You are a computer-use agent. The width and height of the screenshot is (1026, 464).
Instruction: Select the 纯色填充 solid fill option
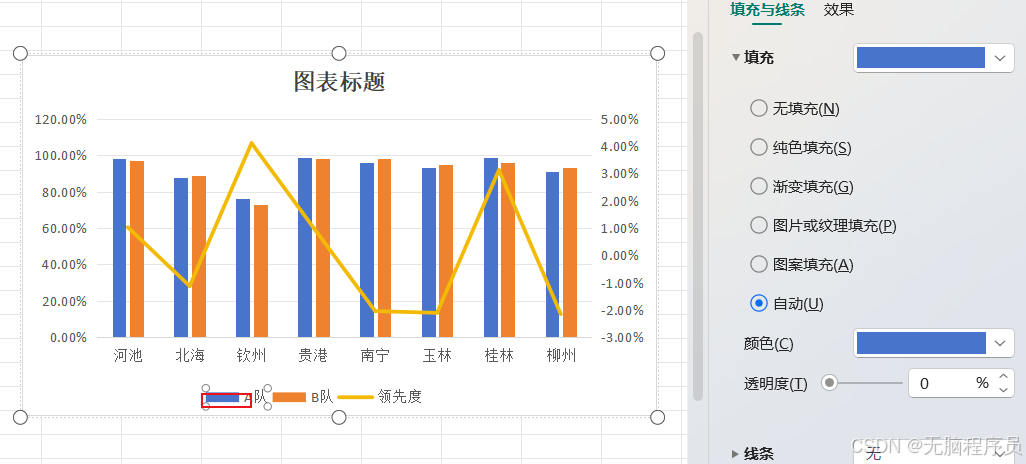[x=758, y=148]
